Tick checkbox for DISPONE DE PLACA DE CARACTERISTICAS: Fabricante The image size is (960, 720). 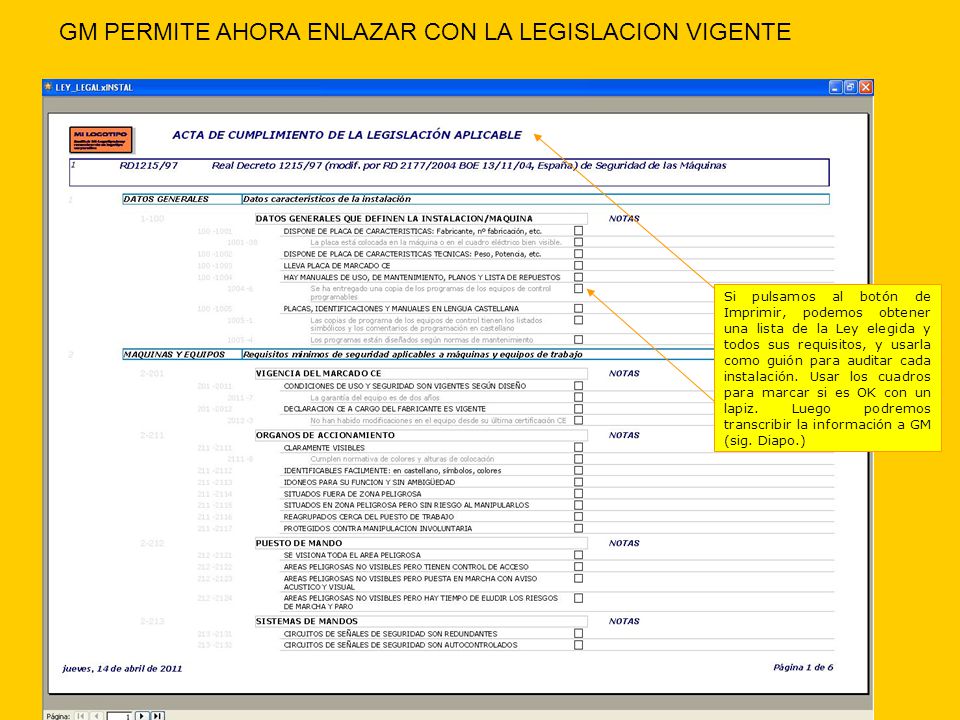(x=579, y=231)
